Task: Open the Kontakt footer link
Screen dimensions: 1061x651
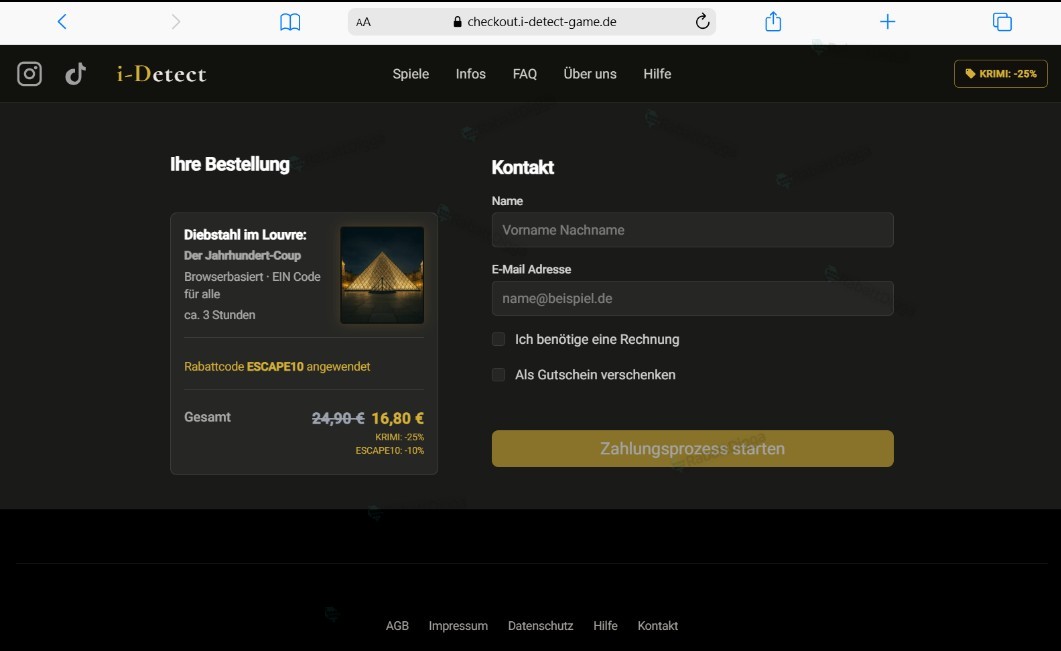Action: coord(658,626)
